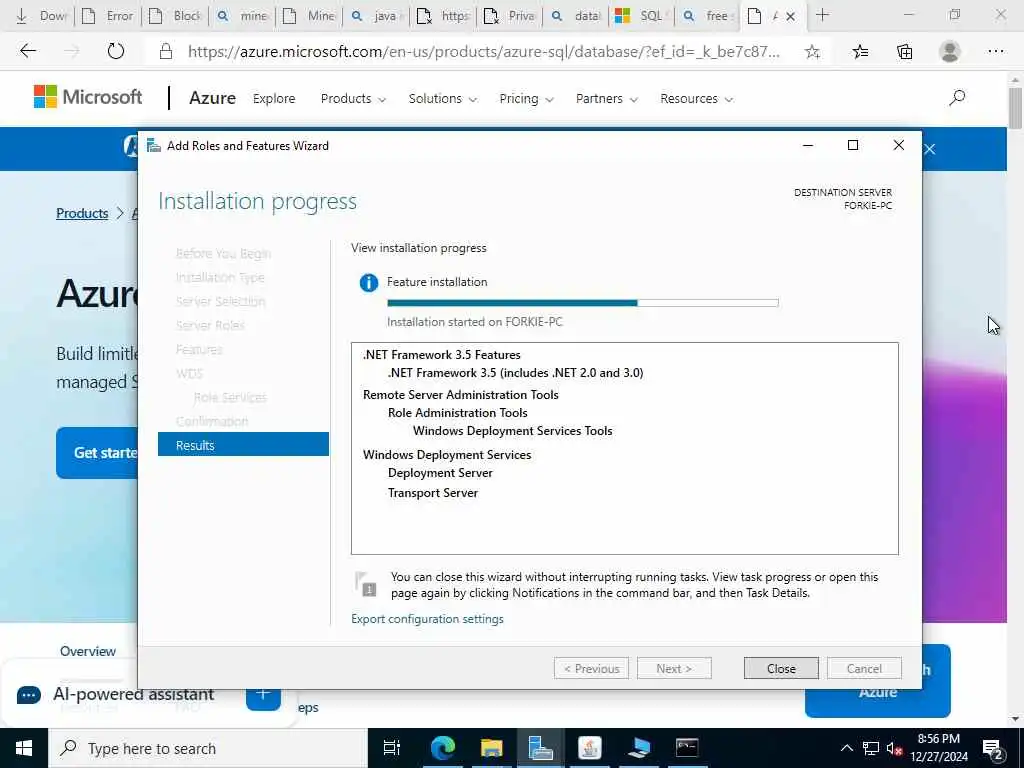Expand the Products dropdown menu
1024x768 pixels.
[353, 99]
